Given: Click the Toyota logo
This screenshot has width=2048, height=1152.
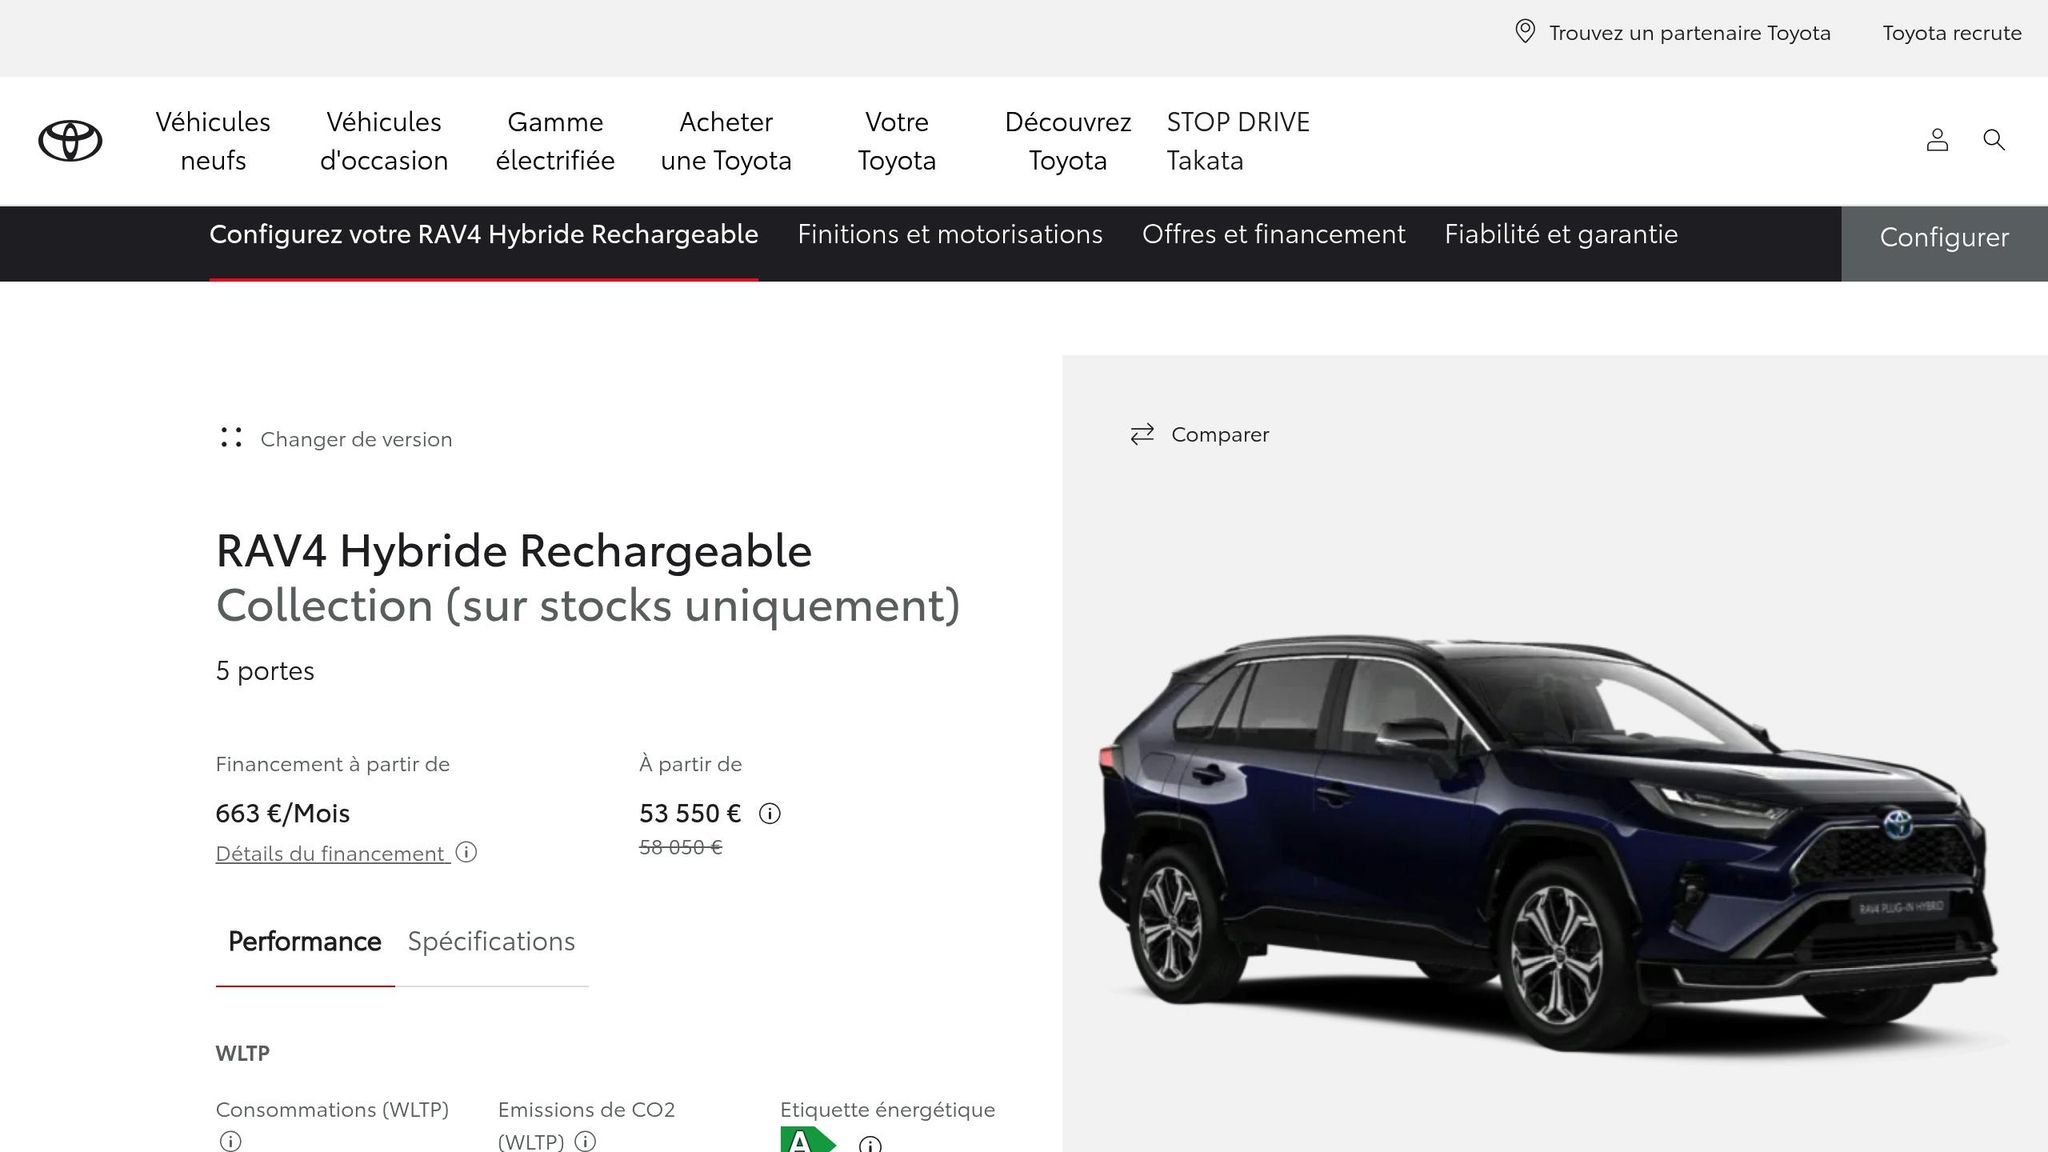Looking at the screenshot, I should tap(68, 141).
